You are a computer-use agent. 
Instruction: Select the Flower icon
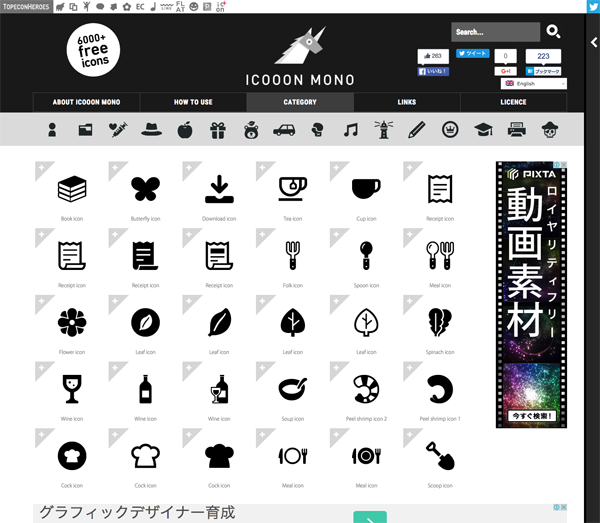[x=72, y=321]
